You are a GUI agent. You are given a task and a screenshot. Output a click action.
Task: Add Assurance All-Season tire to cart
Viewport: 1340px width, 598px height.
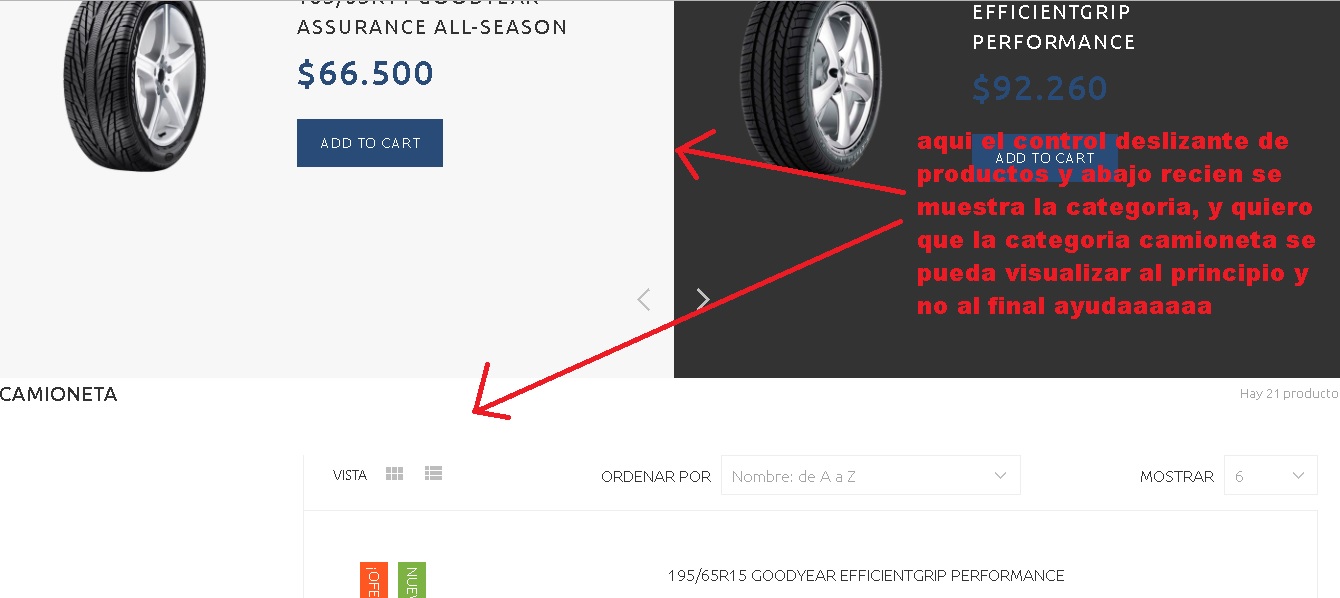pyautogui.click(x=370, y=143)
